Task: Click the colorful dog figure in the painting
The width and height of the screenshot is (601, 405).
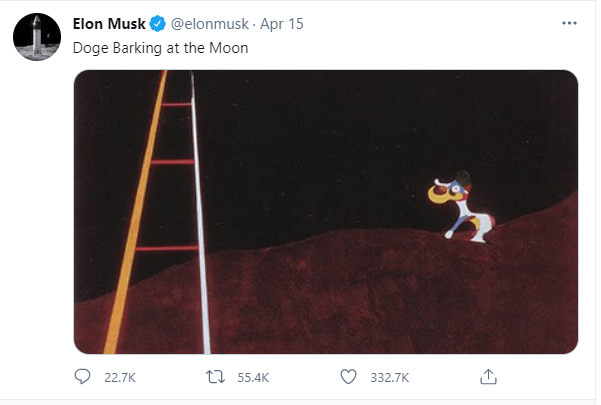Action: pyautogui.click(x=461, y=209)
